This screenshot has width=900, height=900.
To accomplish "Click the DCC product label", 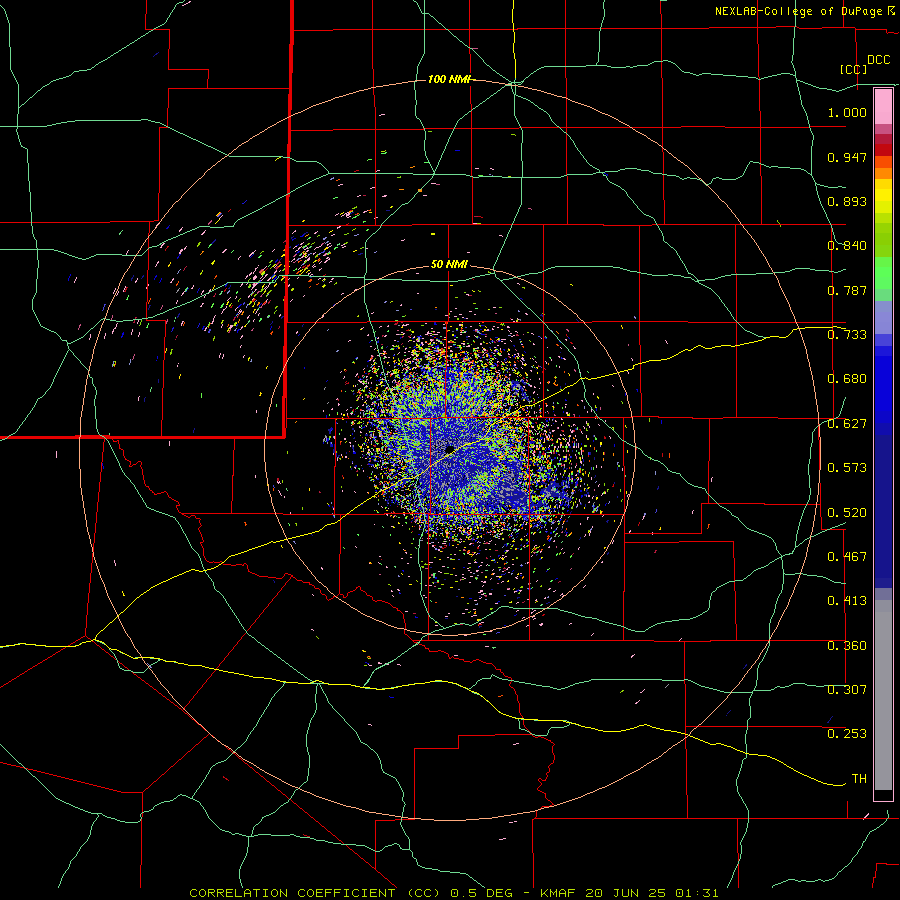I will click(x=879, y=60).
